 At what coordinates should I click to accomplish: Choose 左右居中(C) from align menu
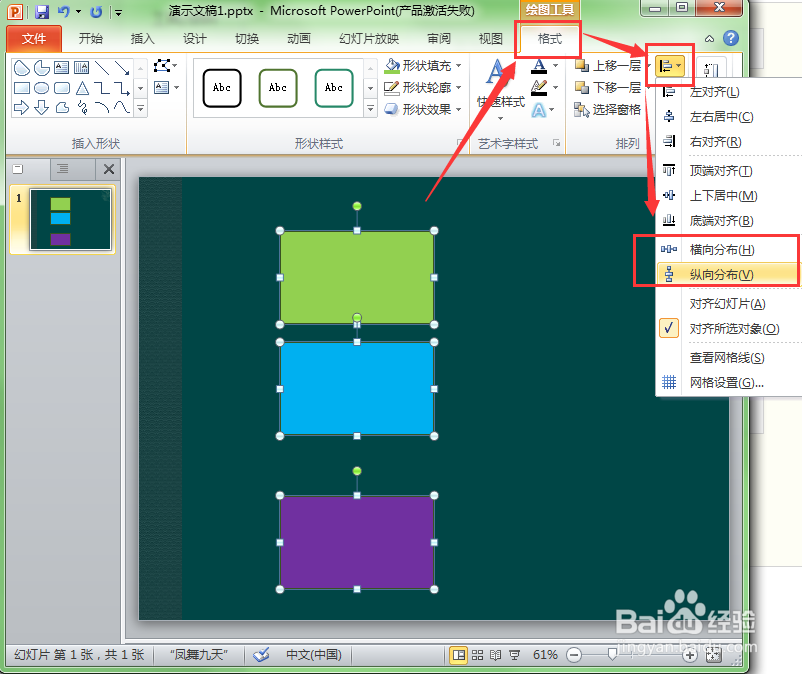point(728,117)
